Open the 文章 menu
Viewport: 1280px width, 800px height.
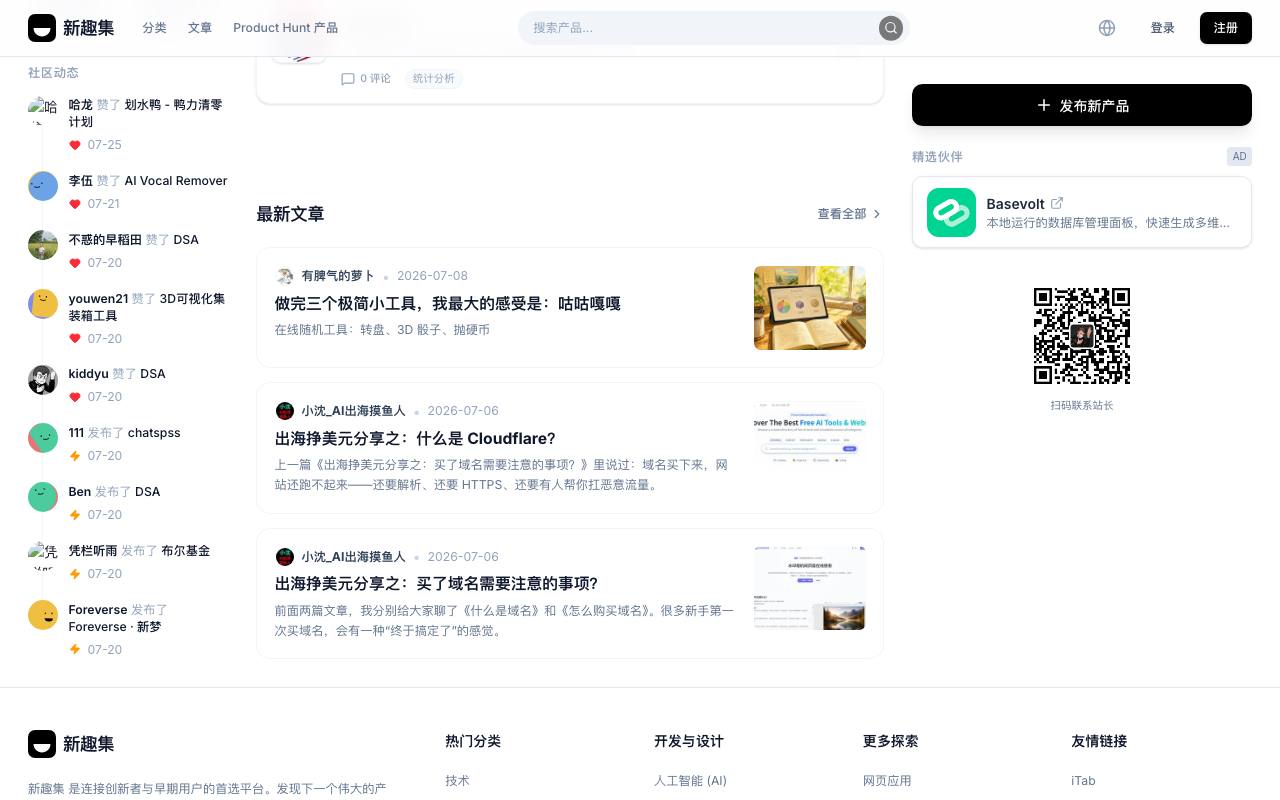point(200,28)
